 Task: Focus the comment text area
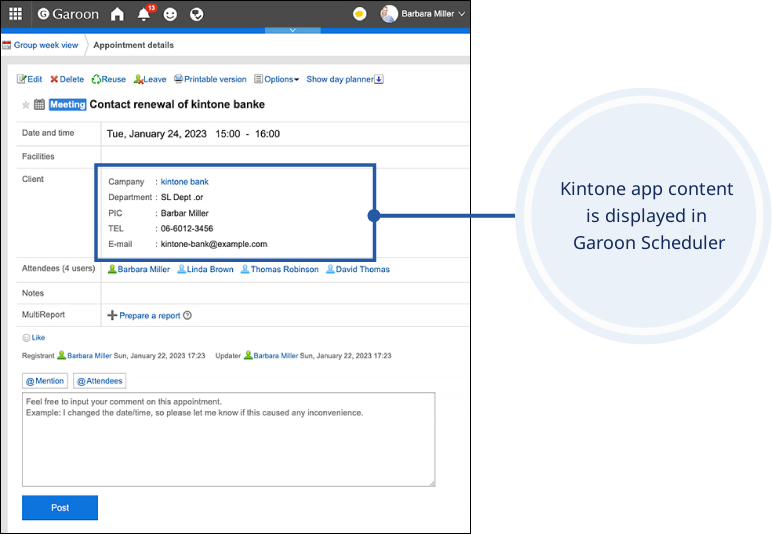(228, 440)
